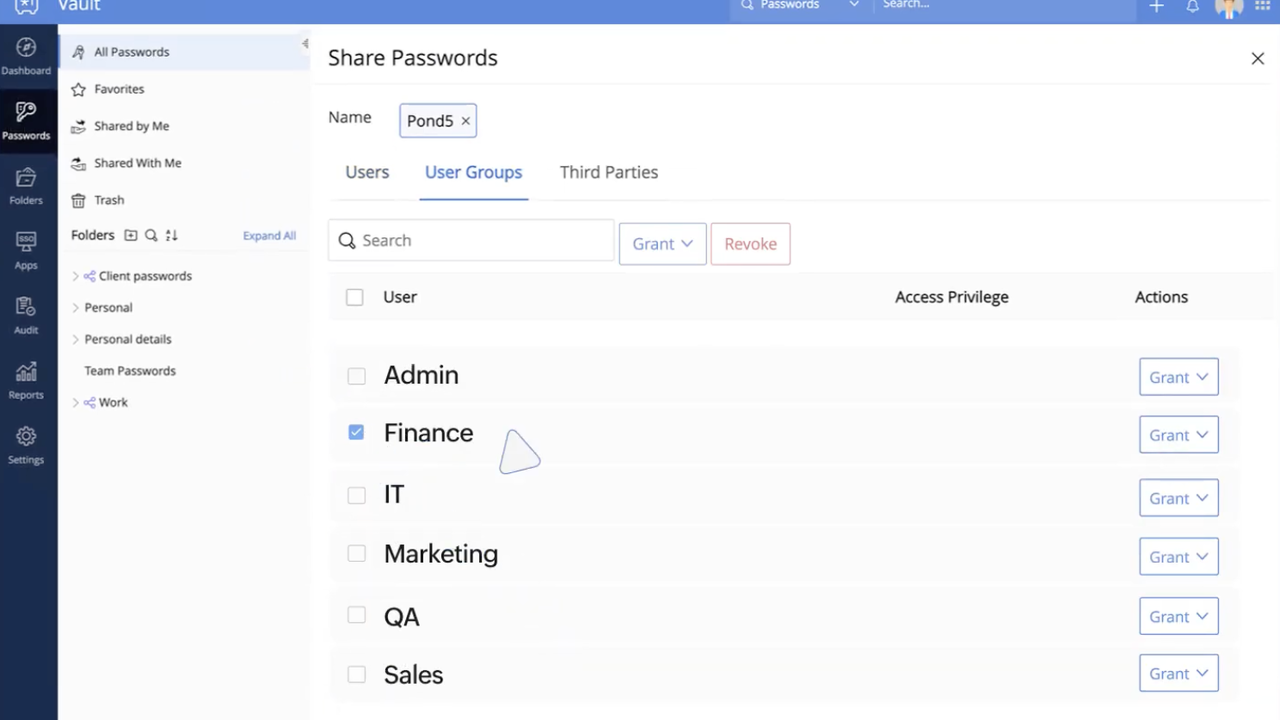
Task: Open the Grant dropdown for Marketing
Action: point(1178,556)
